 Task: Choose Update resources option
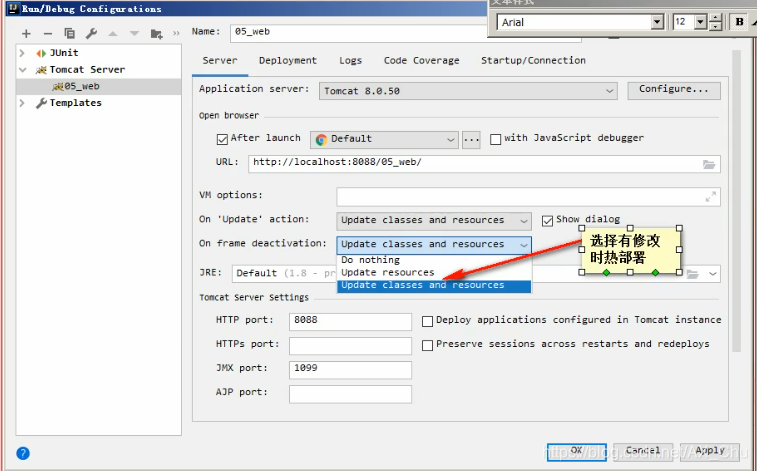(434, 272)
